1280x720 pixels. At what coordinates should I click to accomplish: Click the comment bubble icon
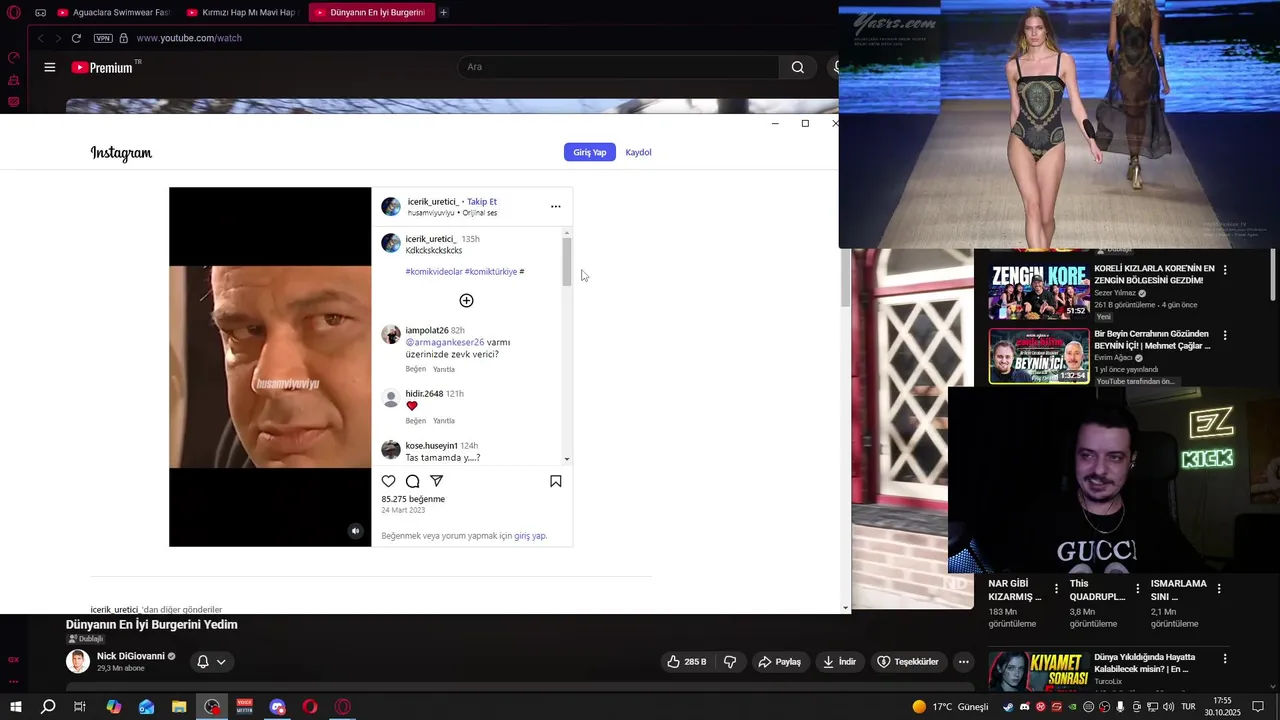tap(412, 481)
